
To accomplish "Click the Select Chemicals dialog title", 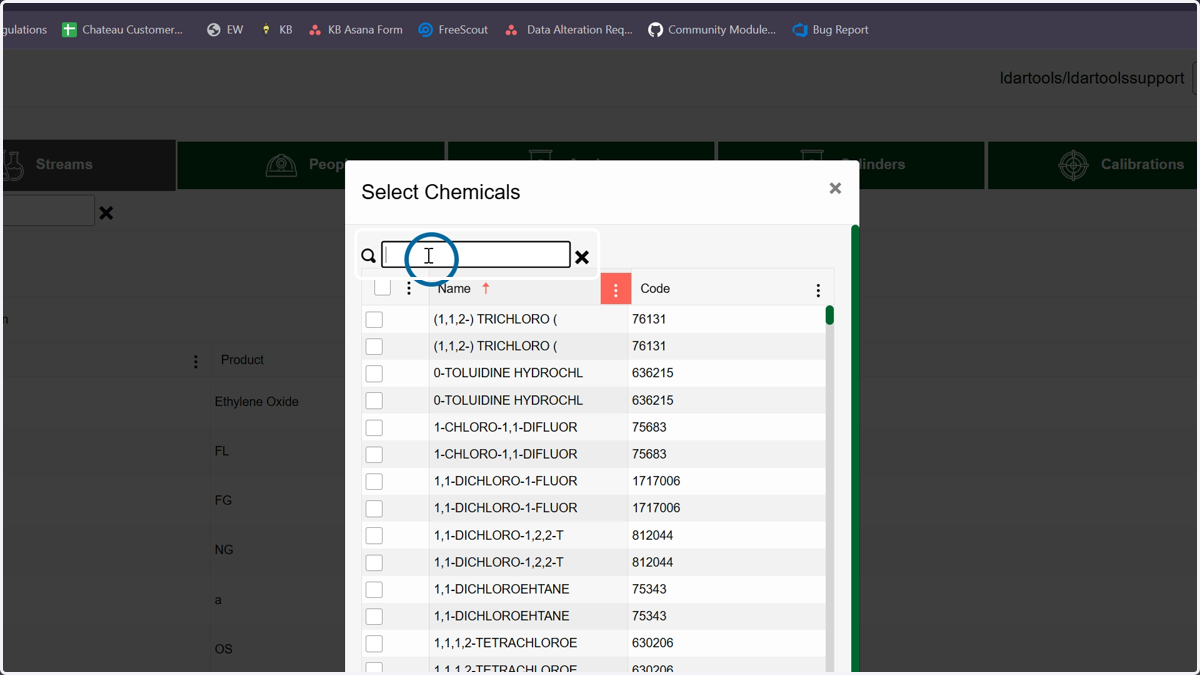I will click(x=441, y=192).
